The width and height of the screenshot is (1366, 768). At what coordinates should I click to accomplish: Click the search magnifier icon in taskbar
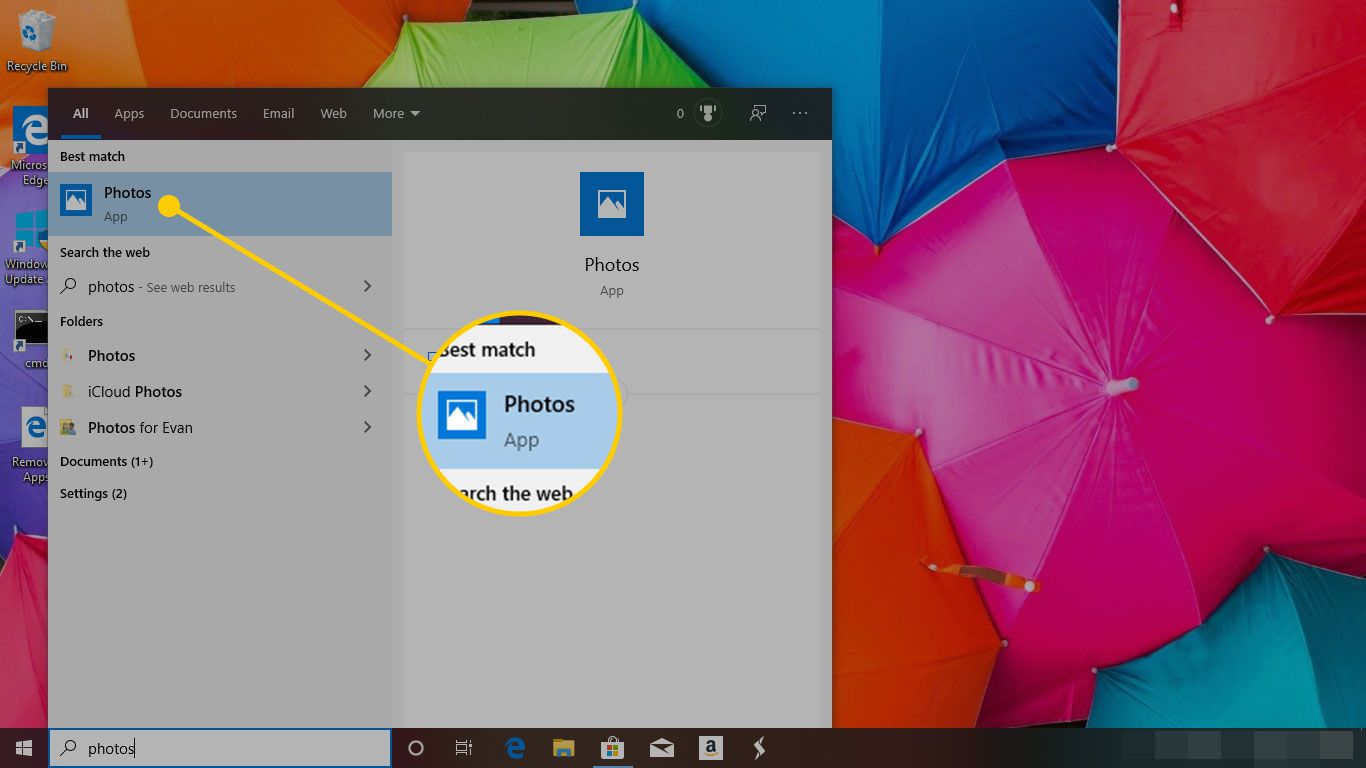pos(69,748)
